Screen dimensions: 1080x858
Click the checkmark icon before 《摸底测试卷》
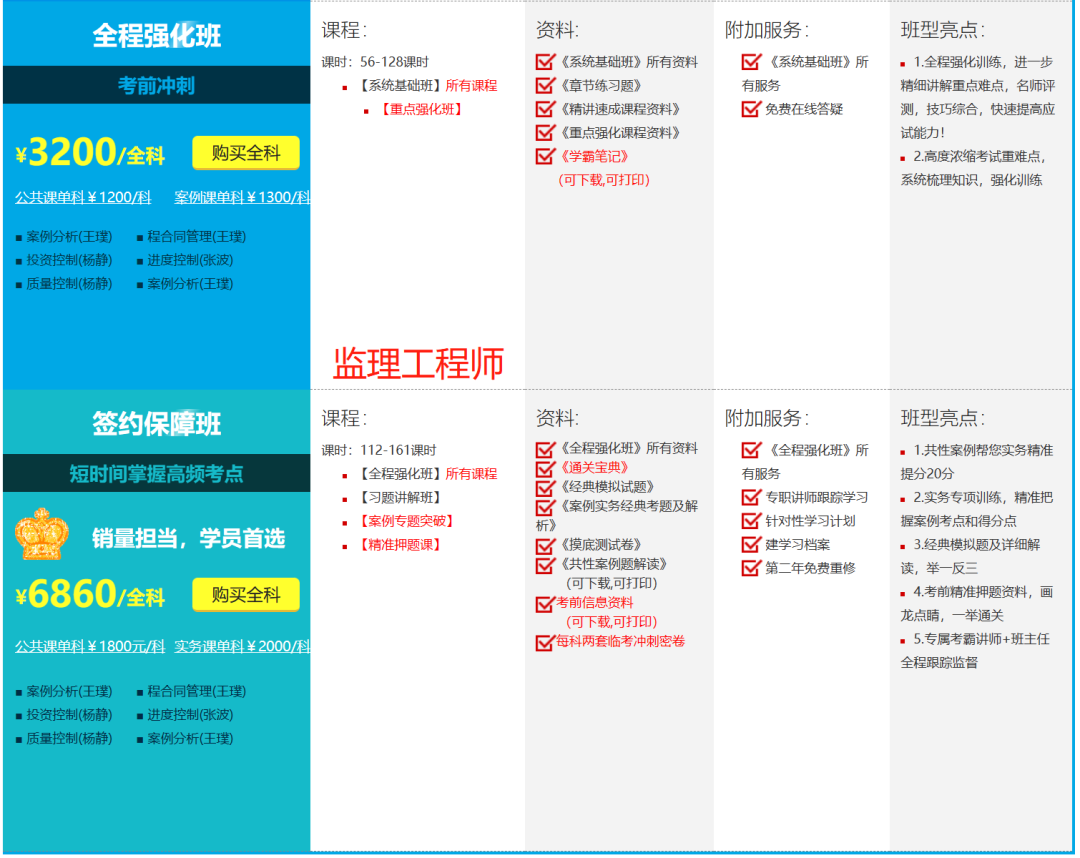(x=545, y=545)
